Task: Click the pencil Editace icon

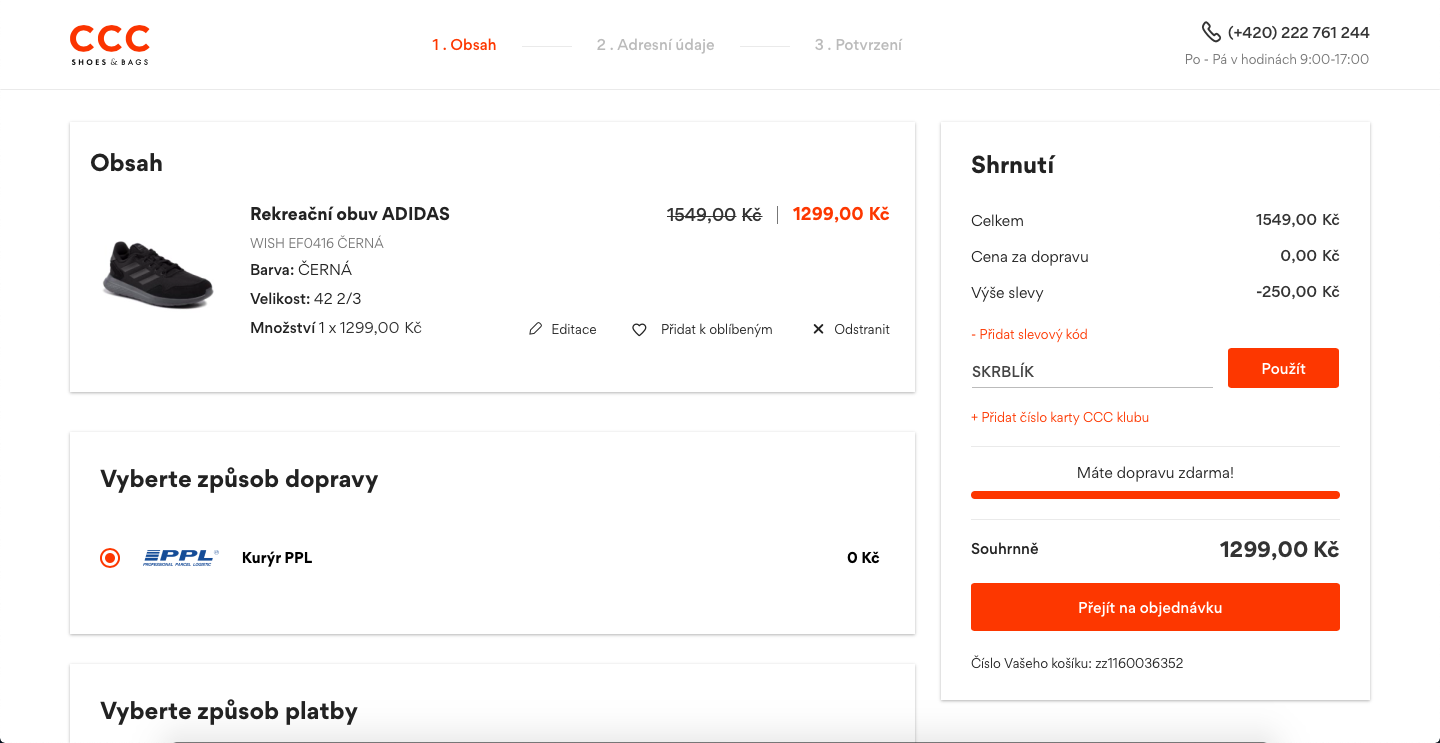Action: [x=536, y=329]
